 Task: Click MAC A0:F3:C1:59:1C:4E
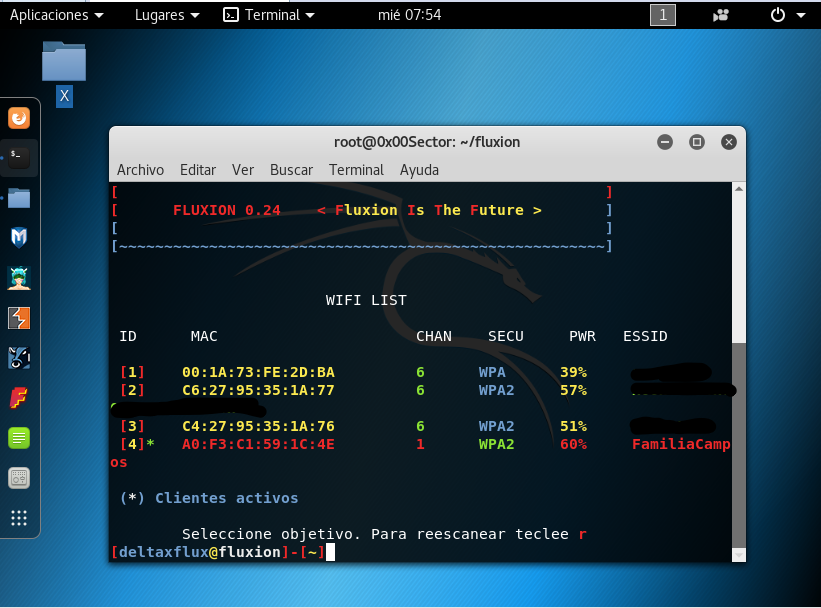click(x=258, y=444)
